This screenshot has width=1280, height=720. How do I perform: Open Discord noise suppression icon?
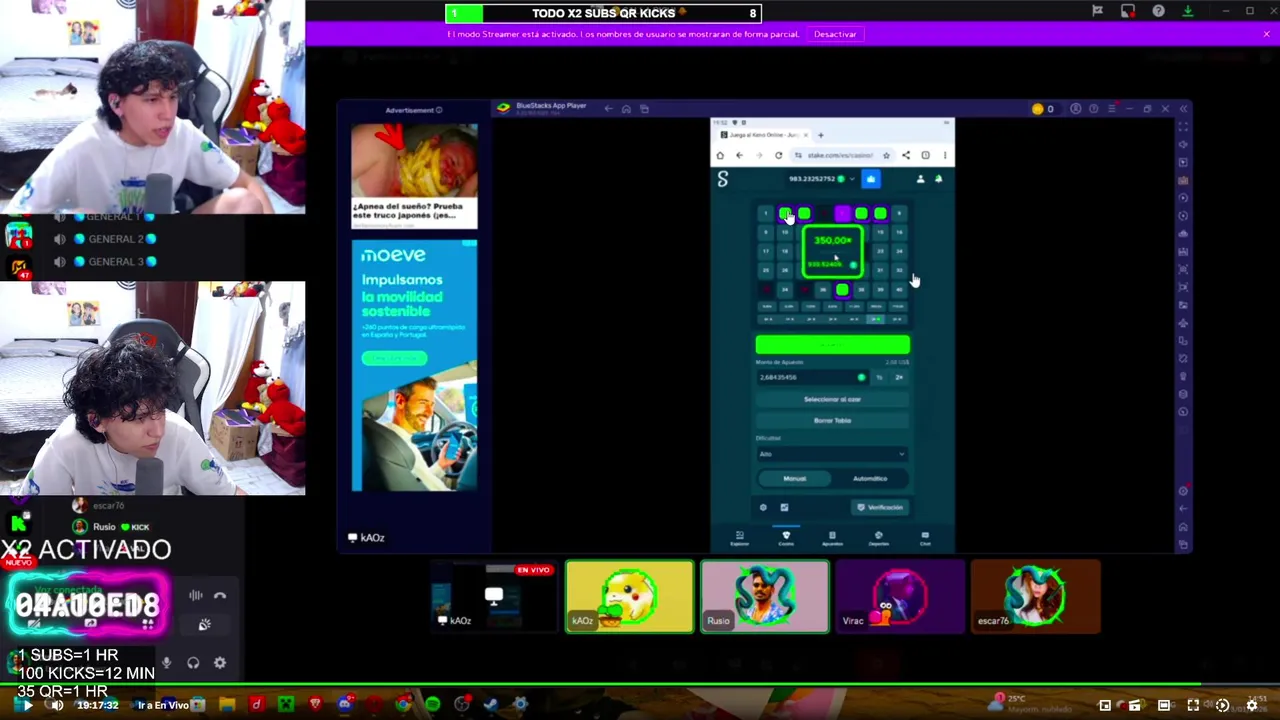(x=196, y=596)
